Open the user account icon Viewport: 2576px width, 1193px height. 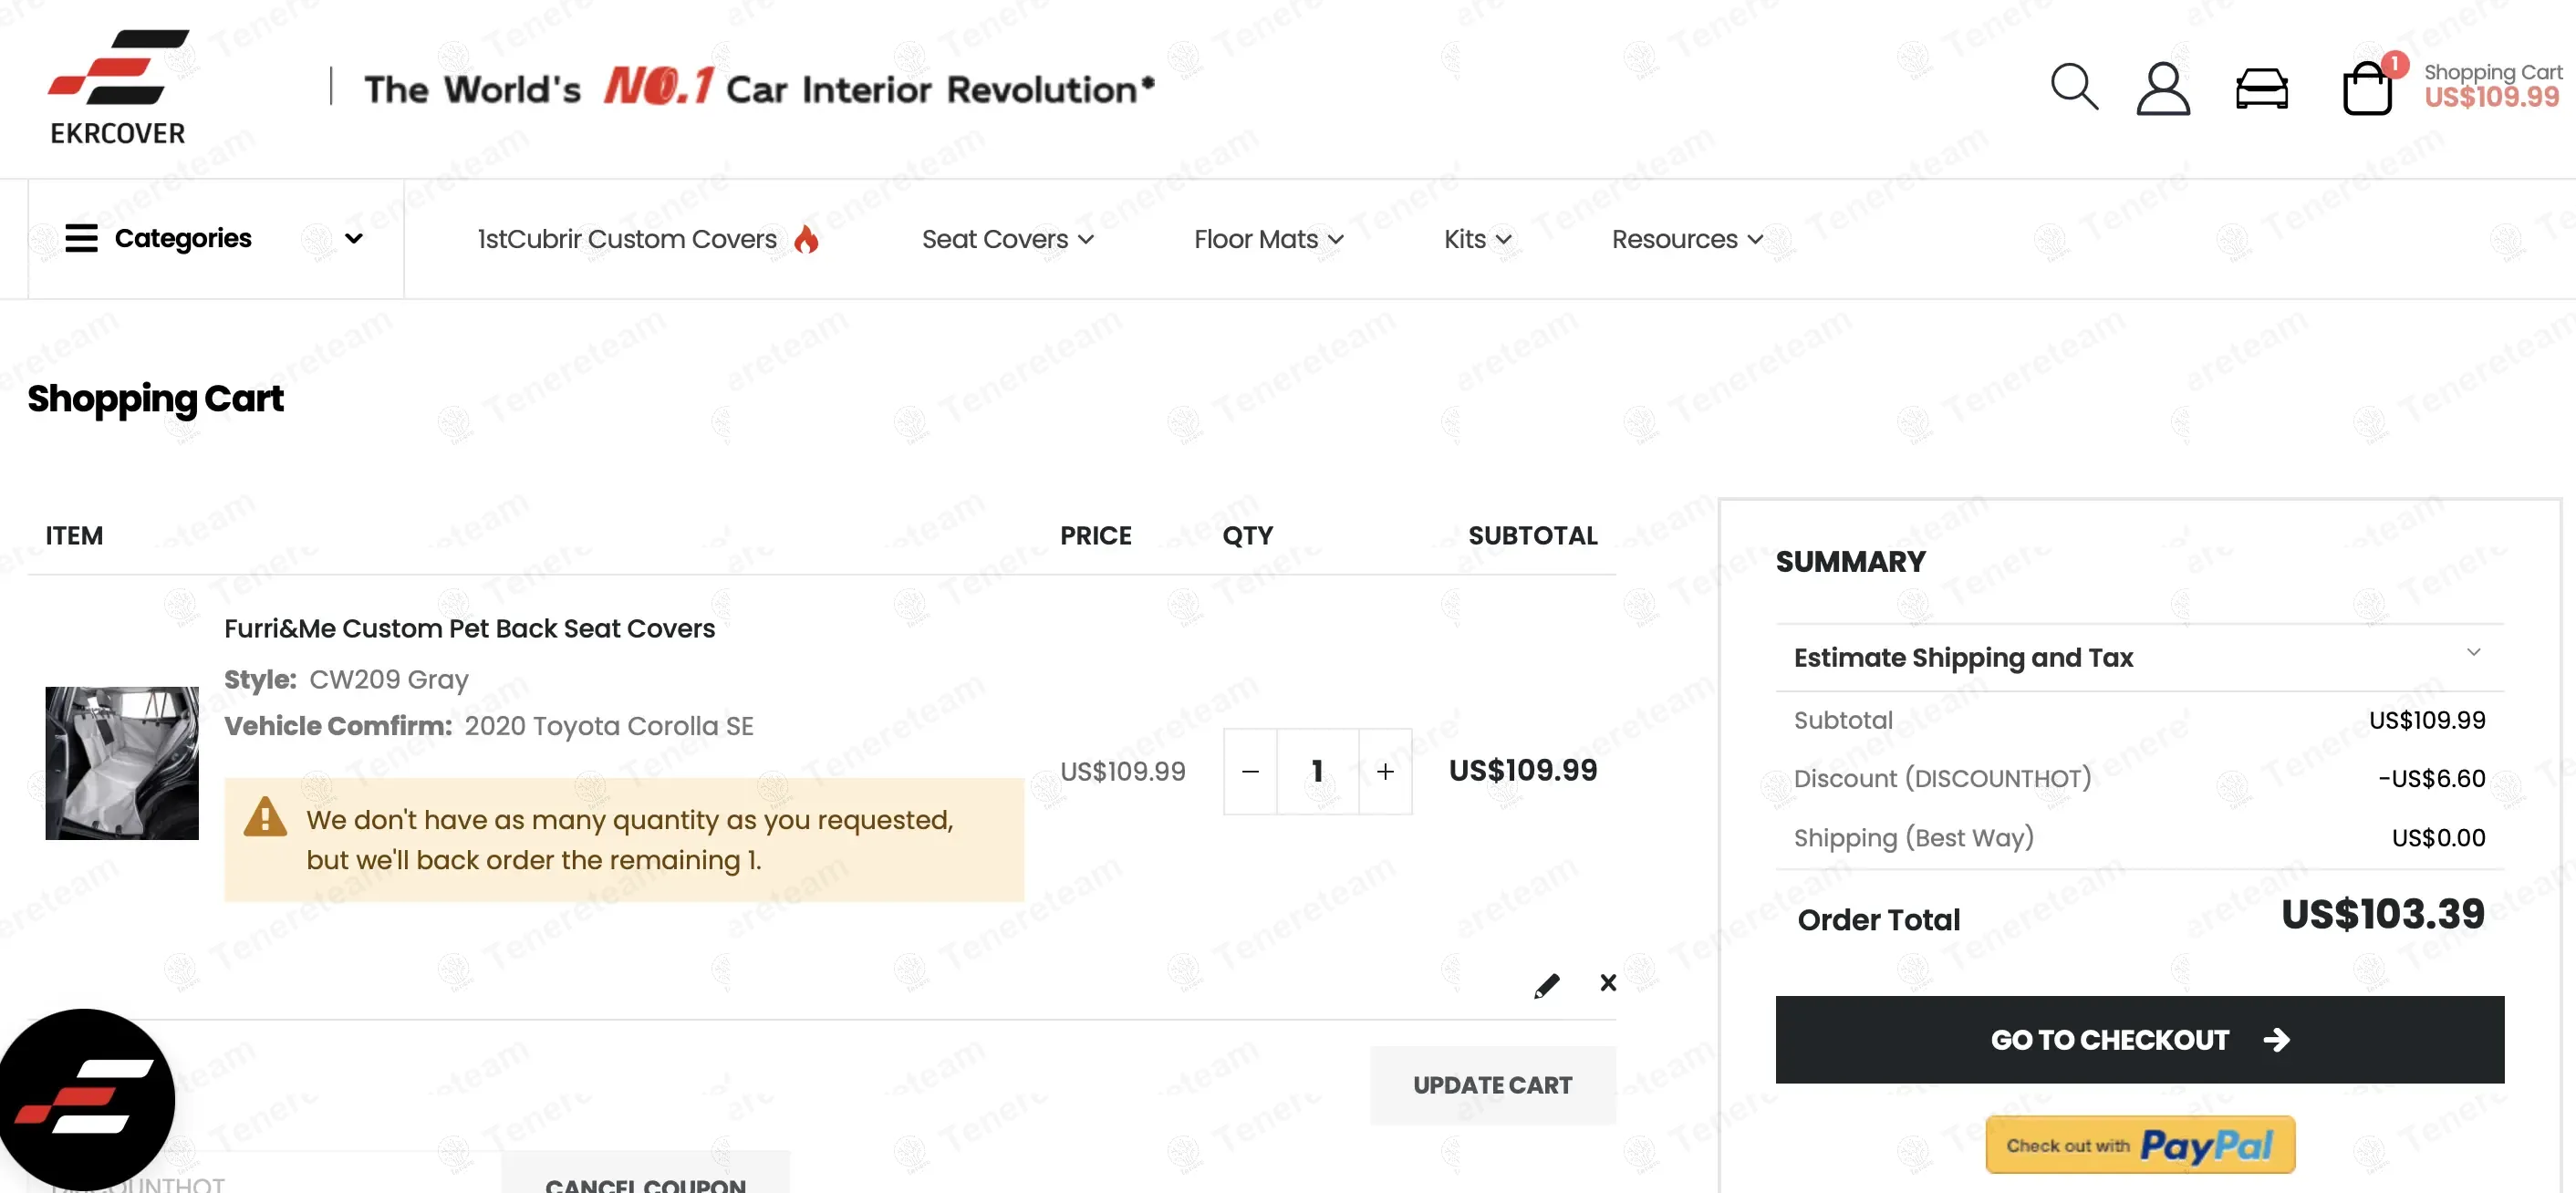tap(2163, 89)
